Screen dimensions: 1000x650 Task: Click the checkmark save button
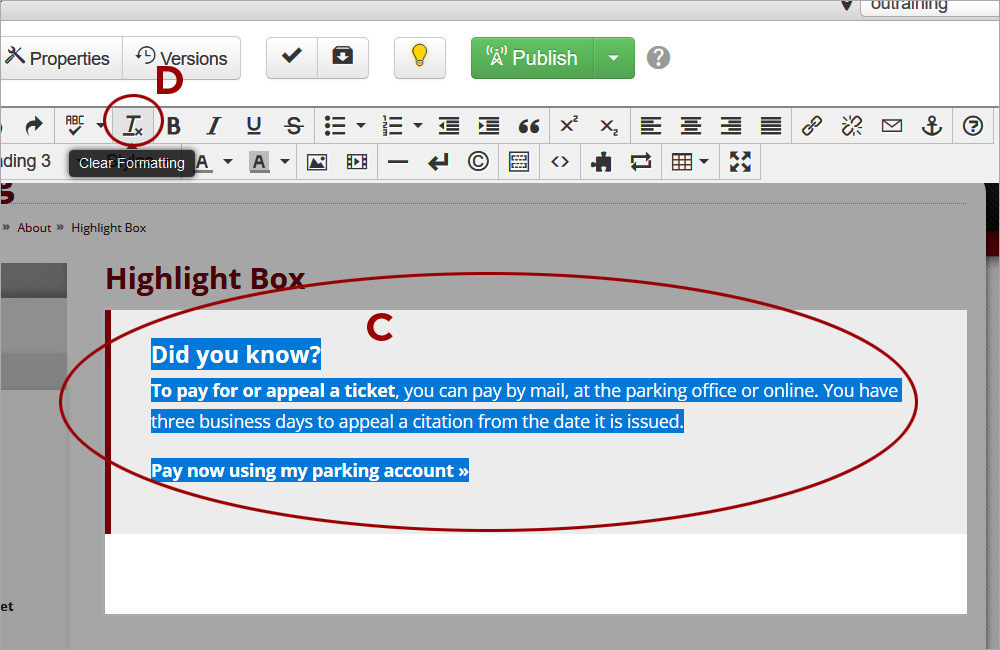coord(291,58)
